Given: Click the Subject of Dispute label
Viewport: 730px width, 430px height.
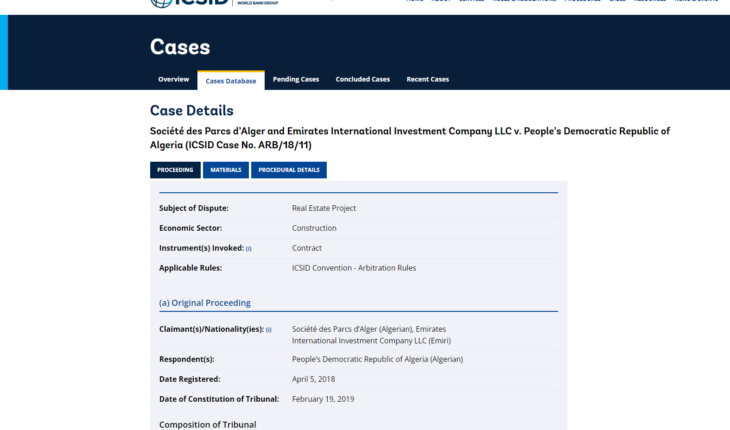Looking at the screenshot, I should click(x=194, y=208).
